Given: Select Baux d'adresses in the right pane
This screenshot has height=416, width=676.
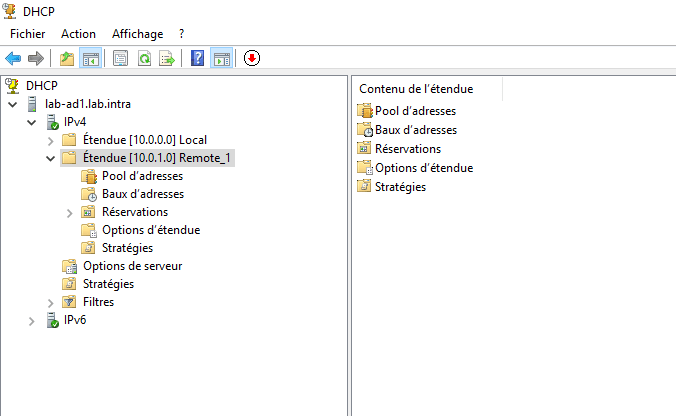Looking at the screenshot, I should [416, 130].
